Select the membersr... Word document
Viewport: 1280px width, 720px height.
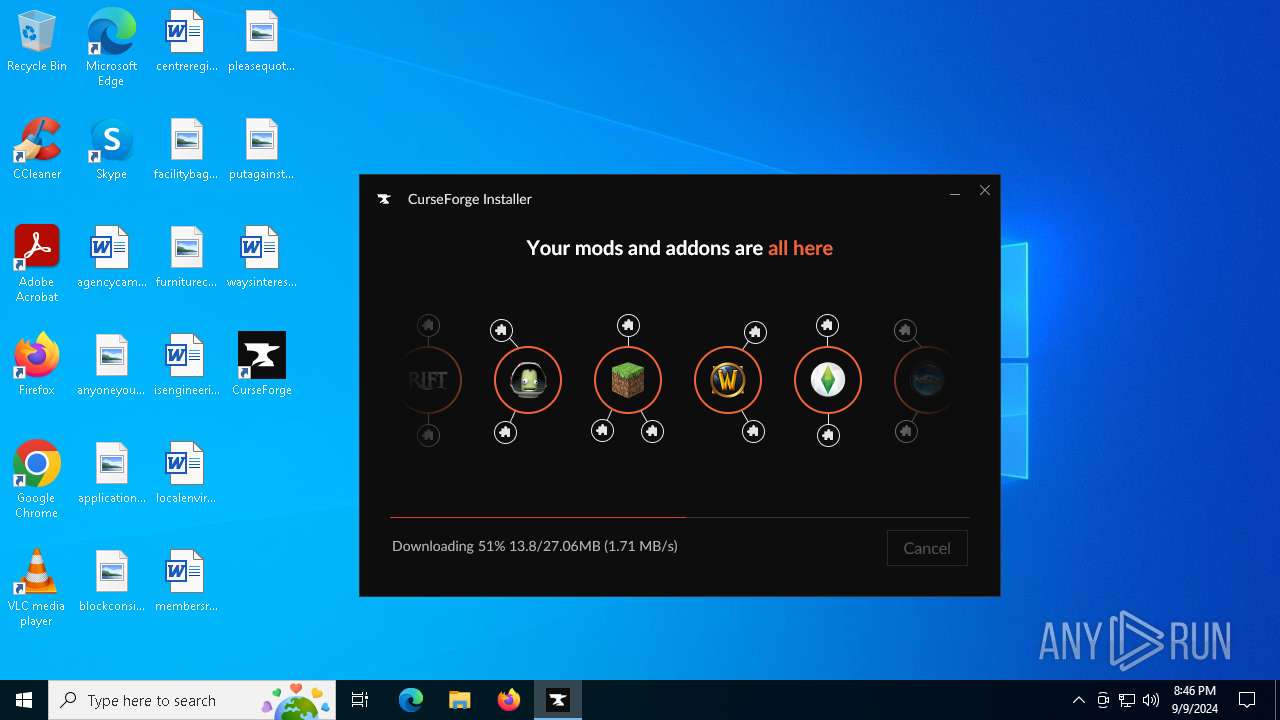pos(186,580)
